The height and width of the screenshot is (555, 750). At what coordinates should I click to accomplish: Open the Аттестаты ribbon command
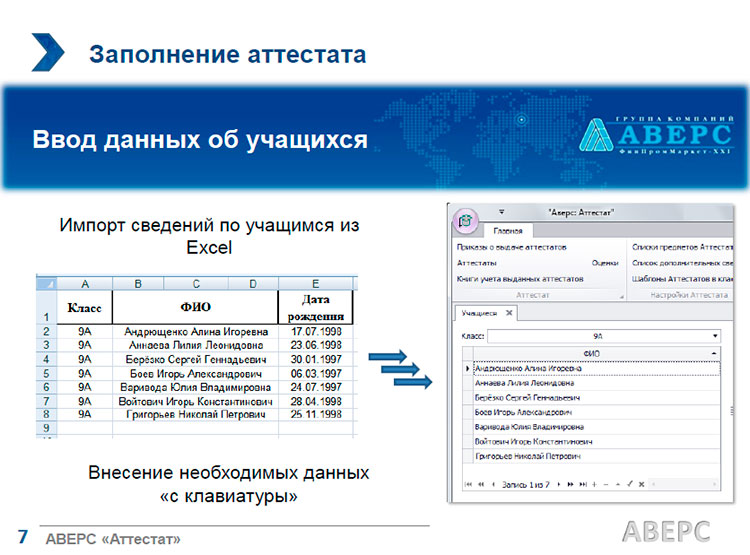click(476, 263)
